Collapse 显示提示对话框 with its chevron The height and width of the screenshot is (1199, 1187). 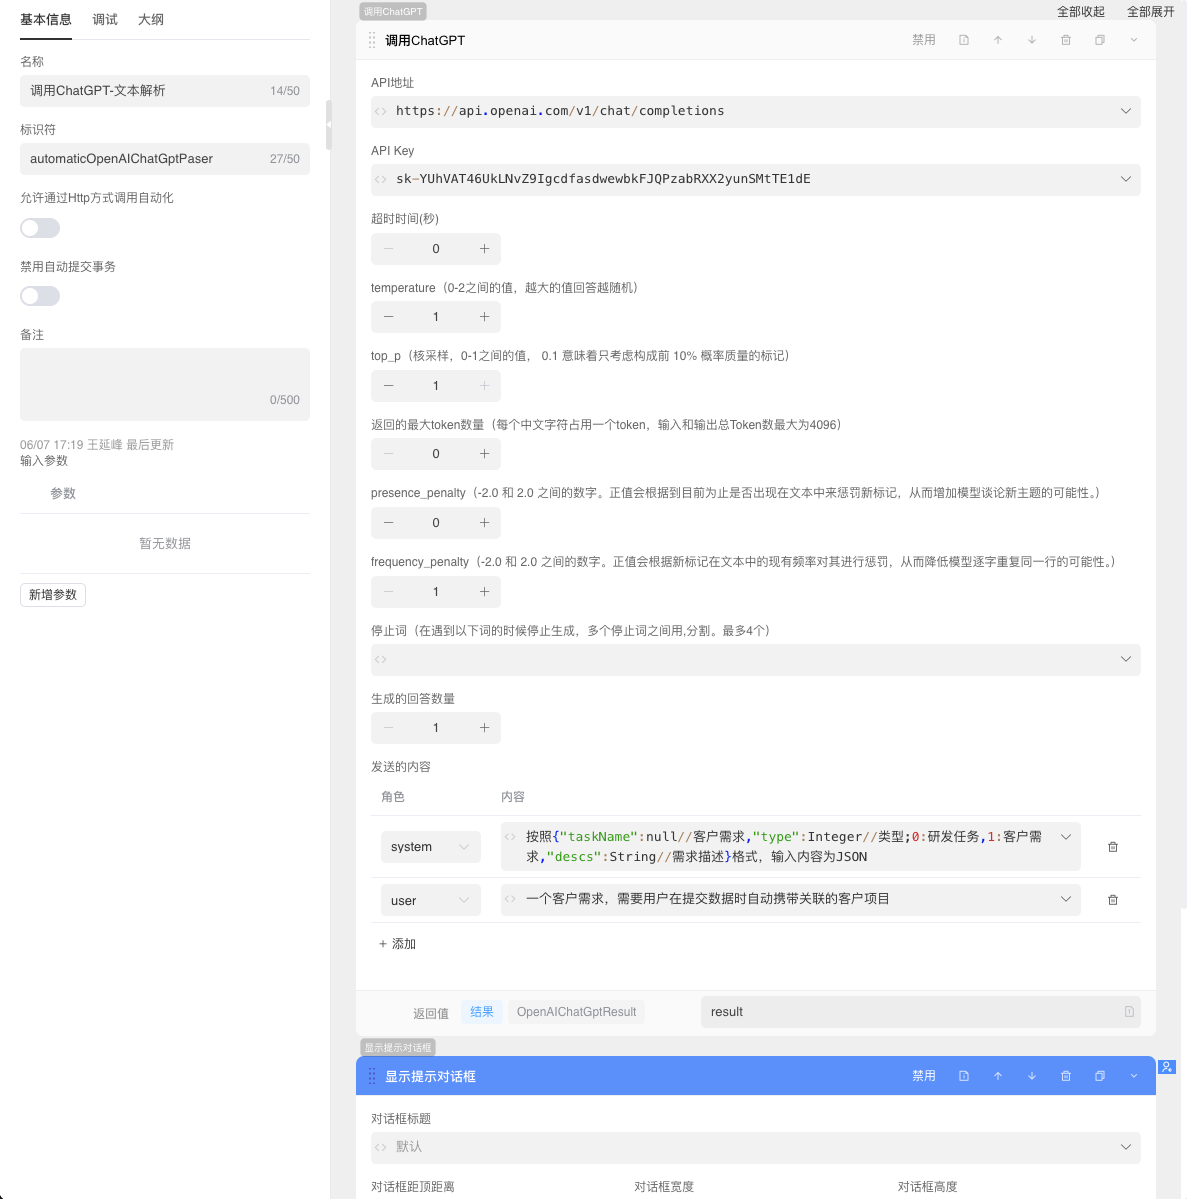pos(1133,1075)
